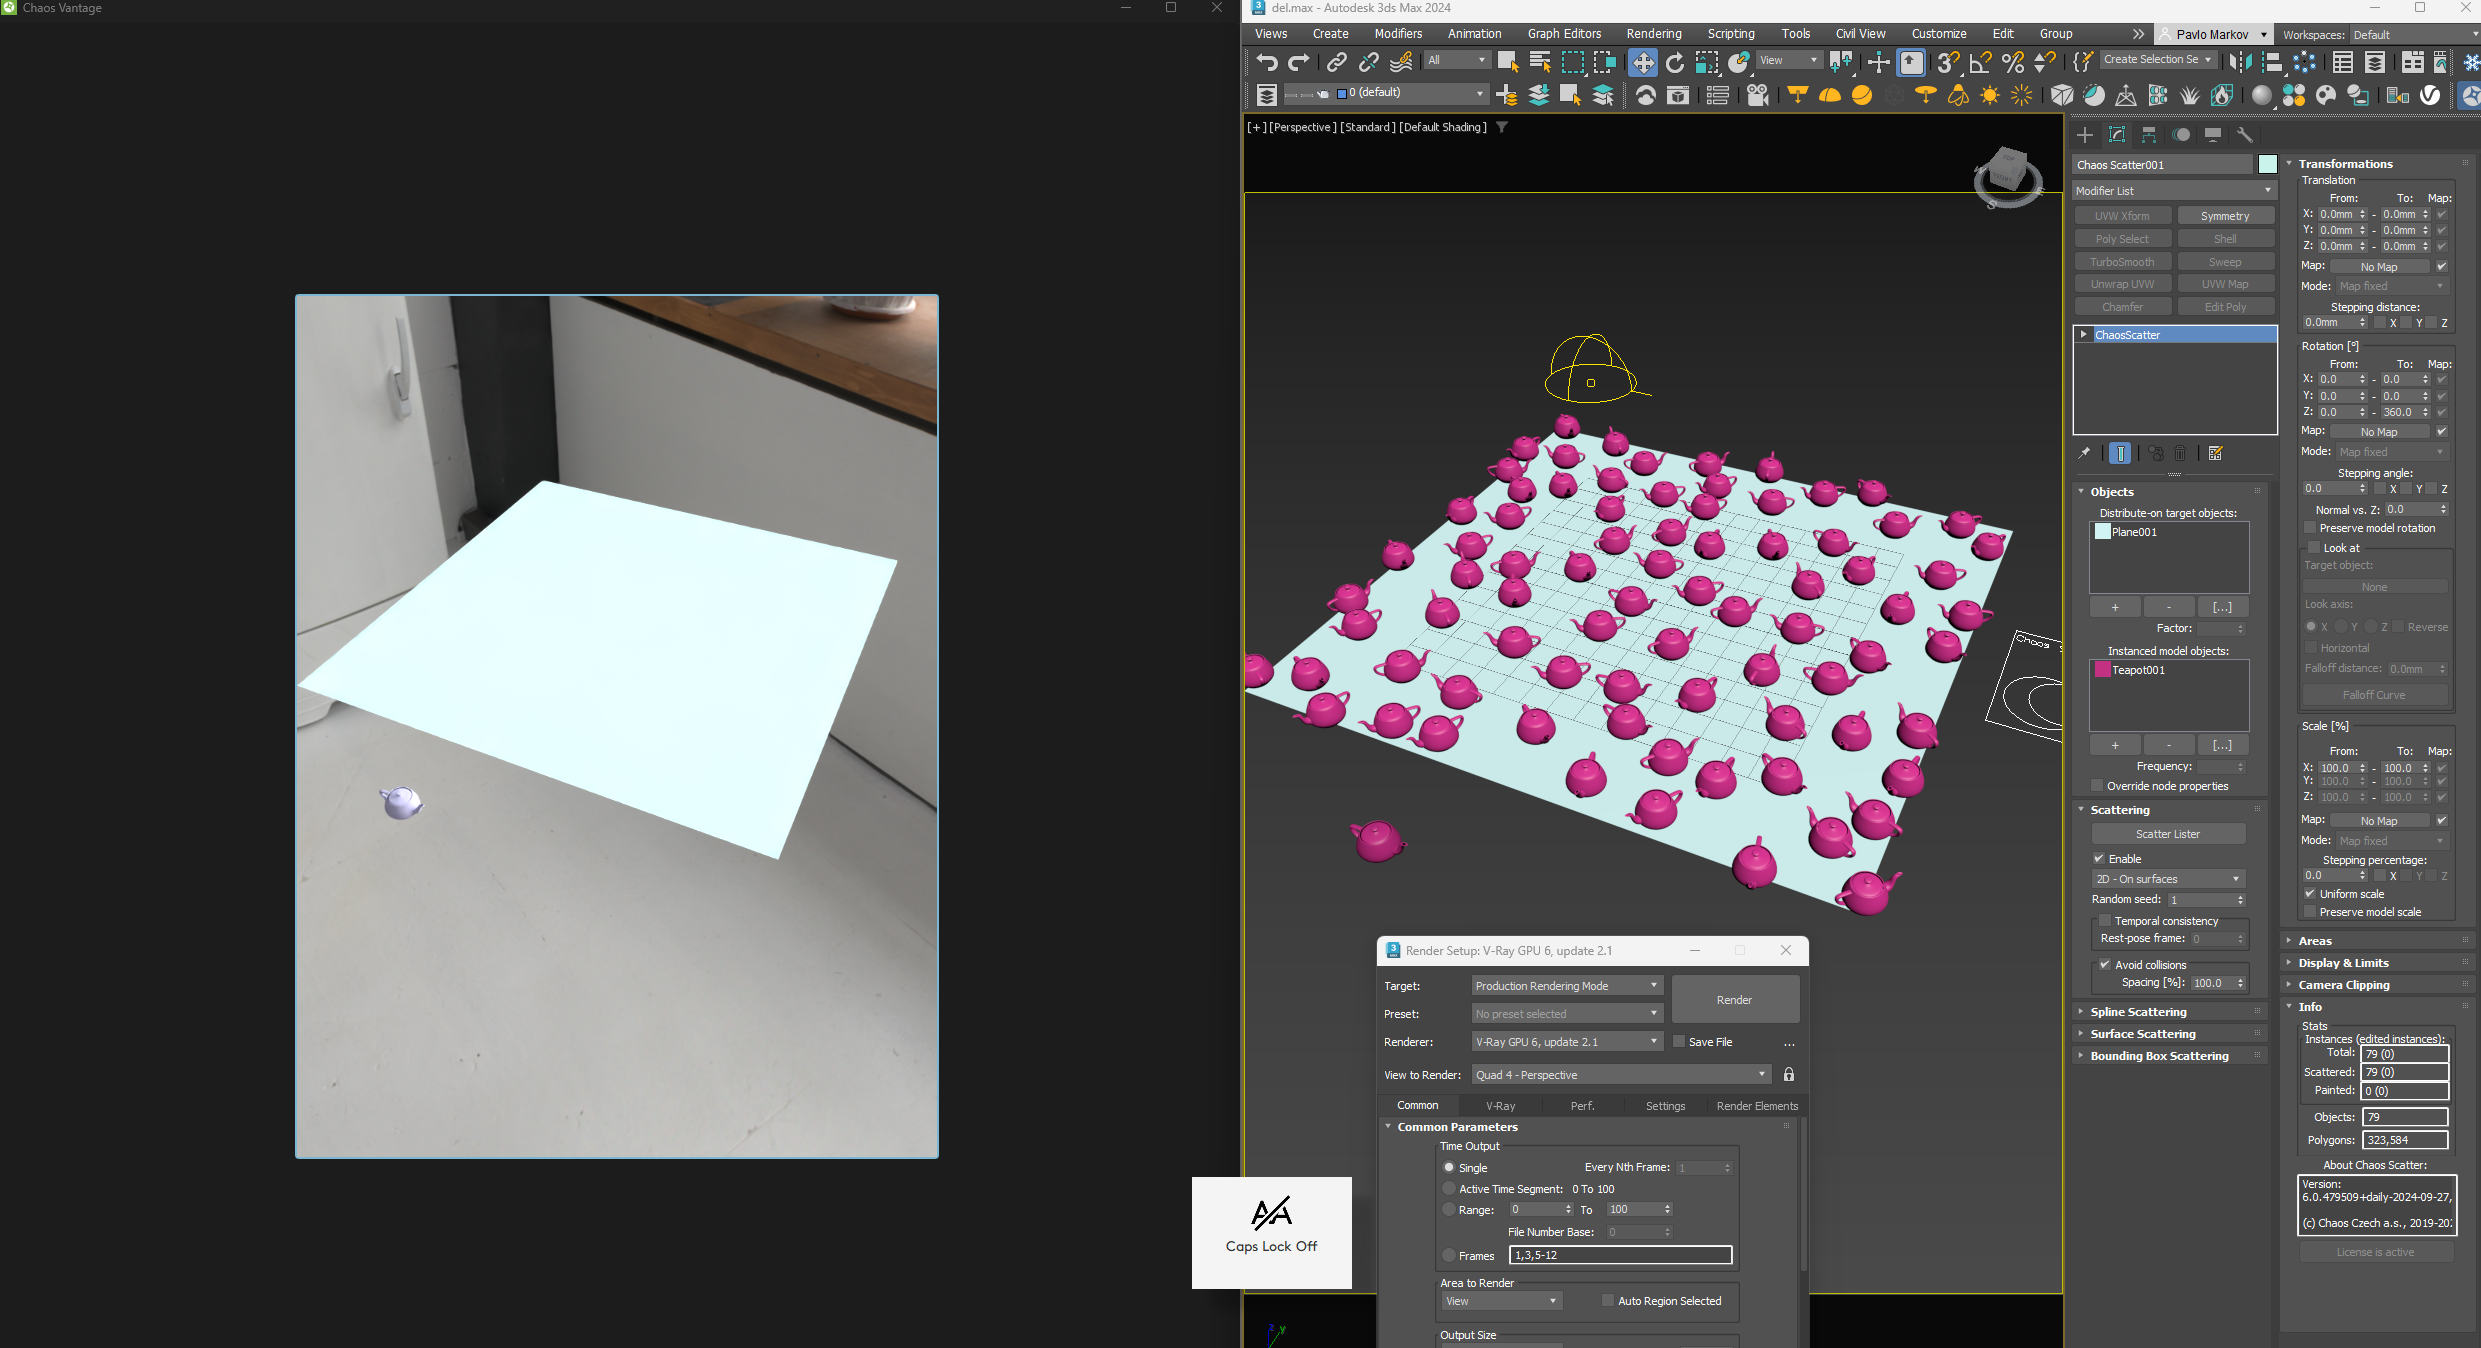Click the Symmetry modifier button
The width and height of the screenshot is (2481, 1348).
pos(2225,216)
